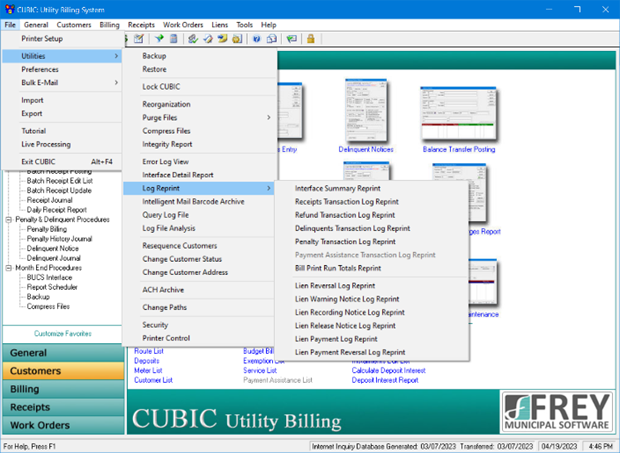Image resolution: width=620 pixels, height=453 pixels.
Task: Choose Export from the File menu
Action: point(62,113)
